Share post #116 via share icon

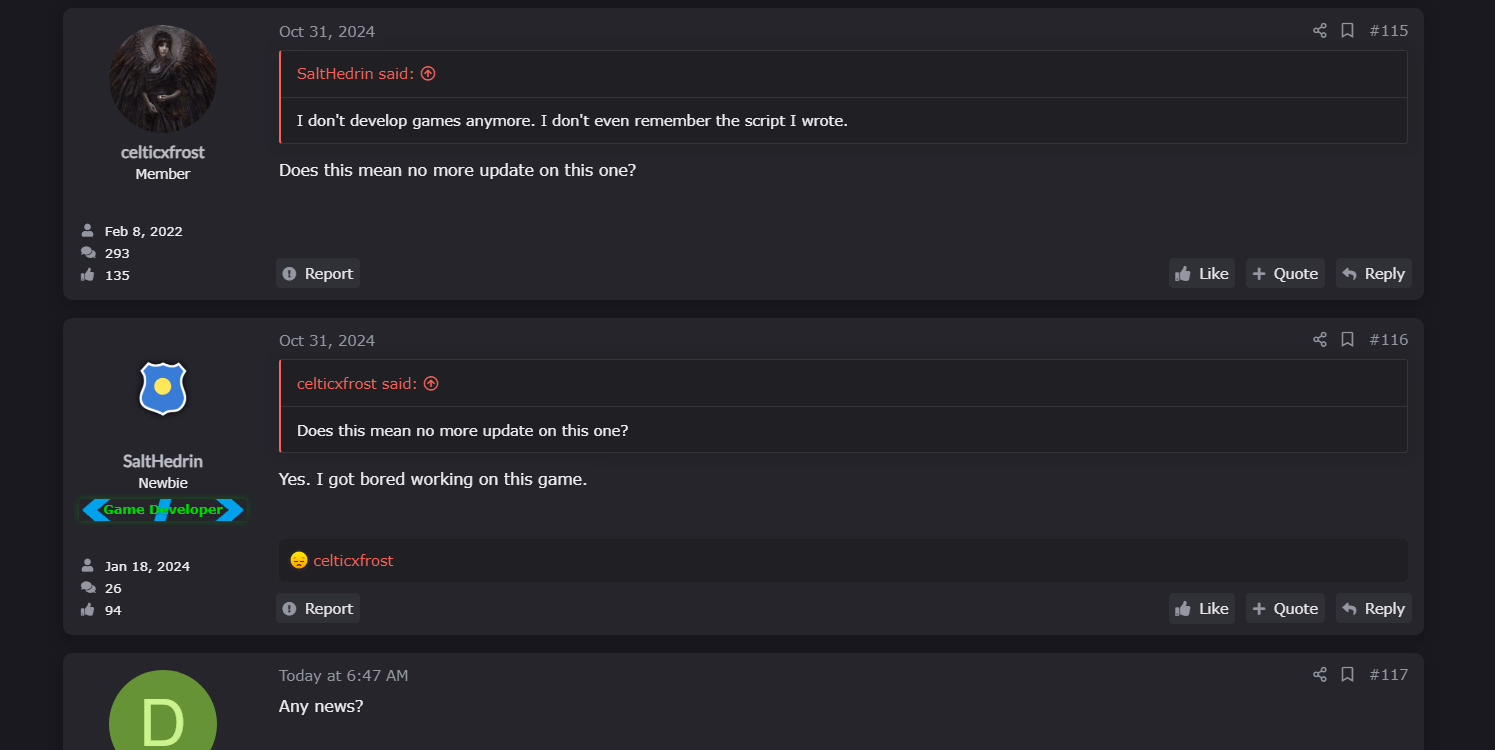[1320, 340]
